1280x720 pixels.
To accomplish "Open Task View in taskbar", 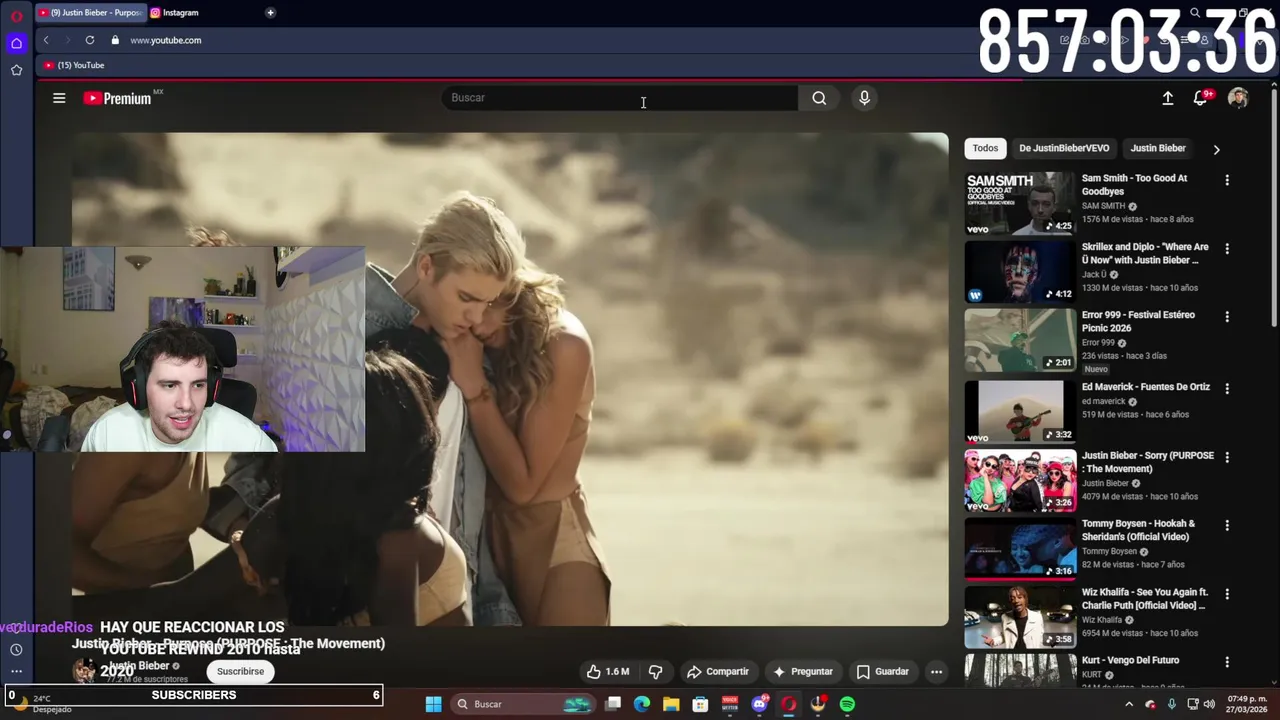I will (613, 704).
